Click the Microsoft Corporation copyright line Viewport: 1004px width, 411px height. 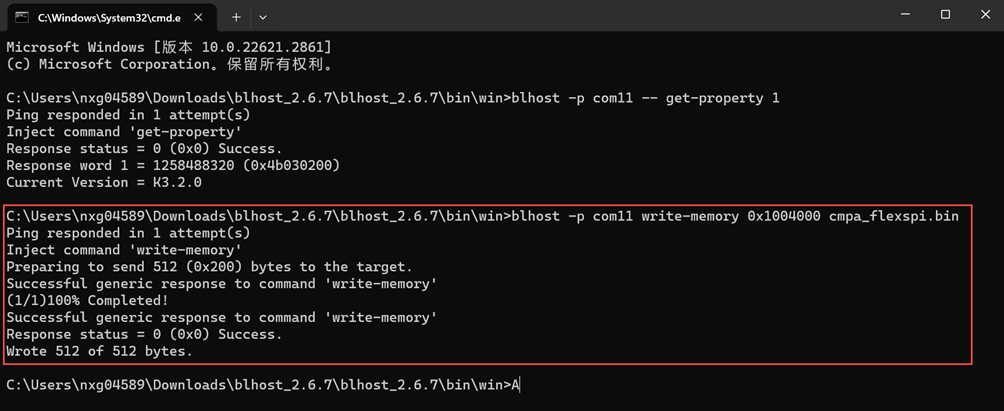click(169, 64)
